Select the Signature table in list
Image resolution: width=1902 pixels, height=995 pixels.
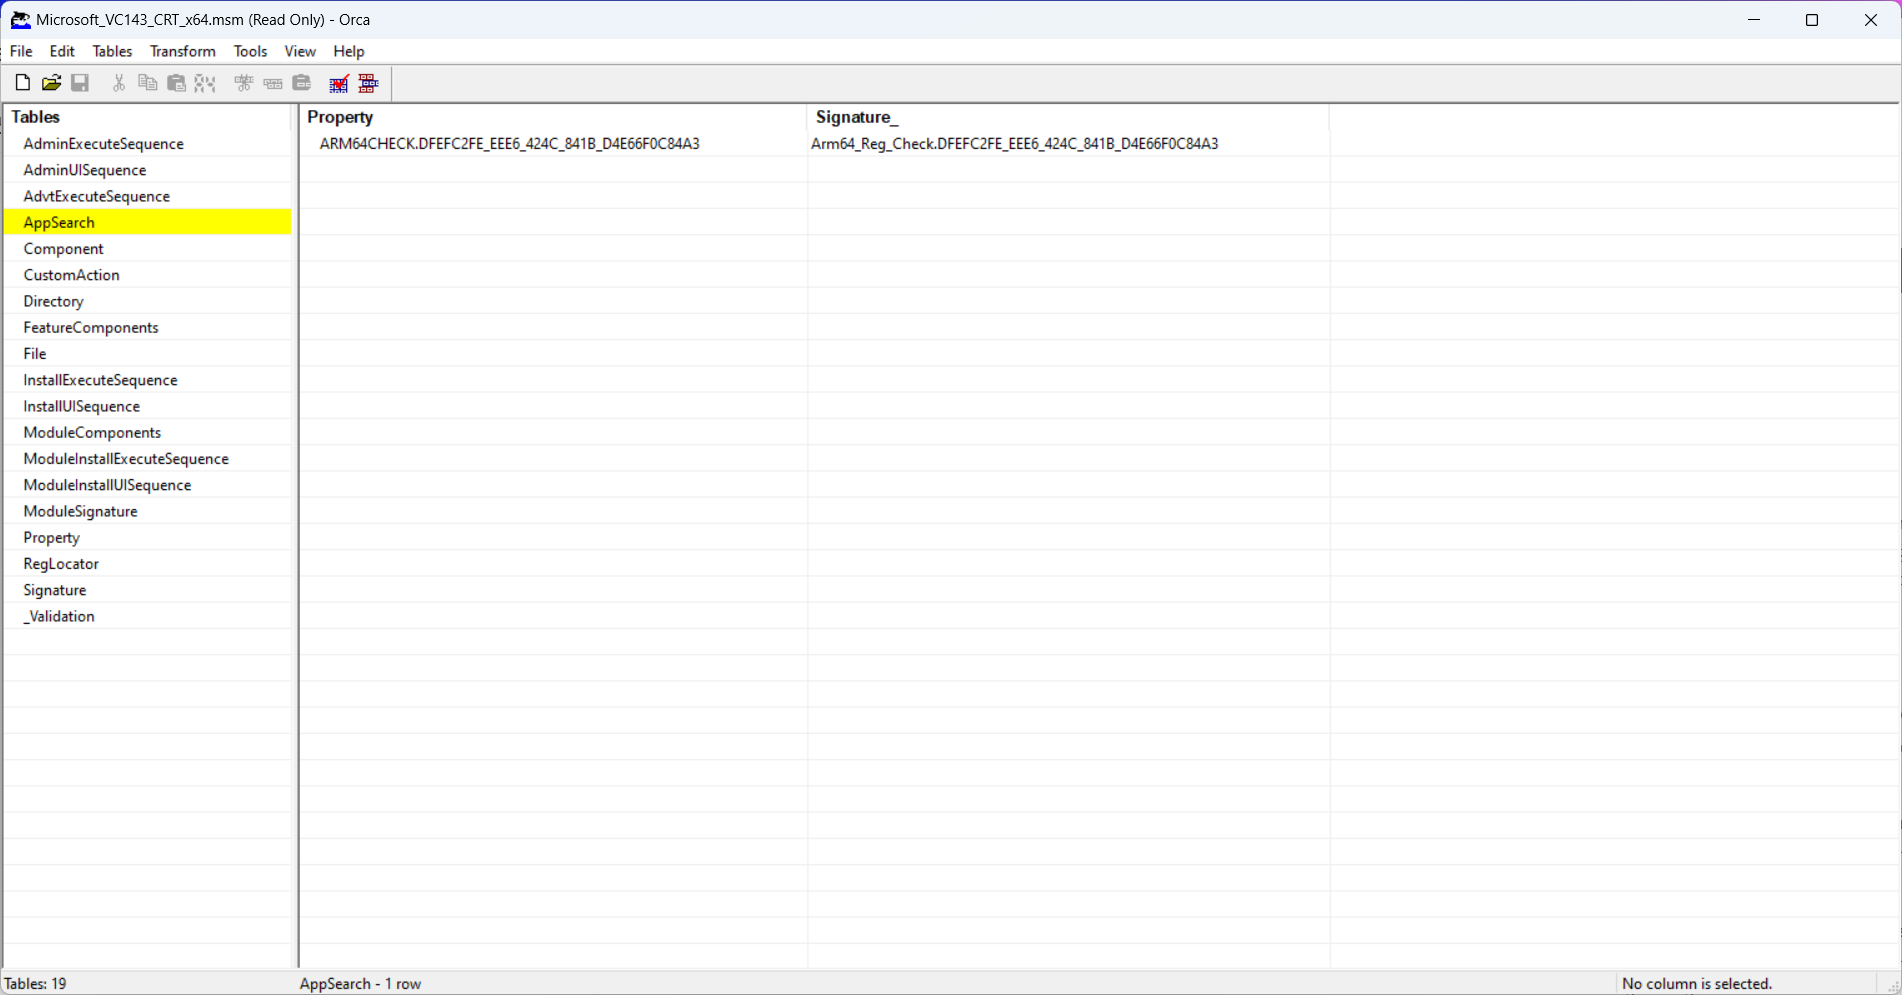click(x=148, y=590)
